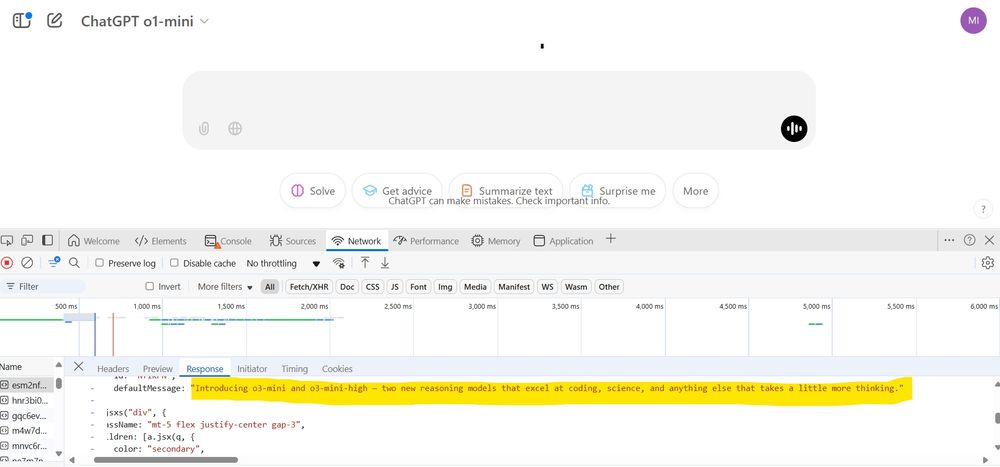Image resolution: width=1000 pixels, height=467 pixels.
Task: Filter requests by JS type
Action: pos(395,286)
